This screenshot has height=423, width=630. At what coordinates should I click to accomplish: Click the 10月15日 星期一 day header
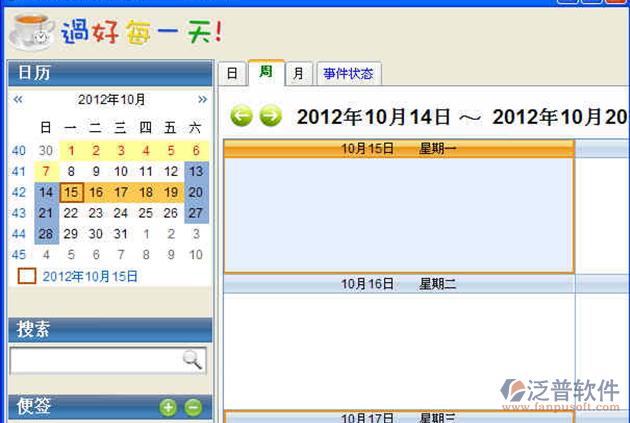tap(398, 148)
